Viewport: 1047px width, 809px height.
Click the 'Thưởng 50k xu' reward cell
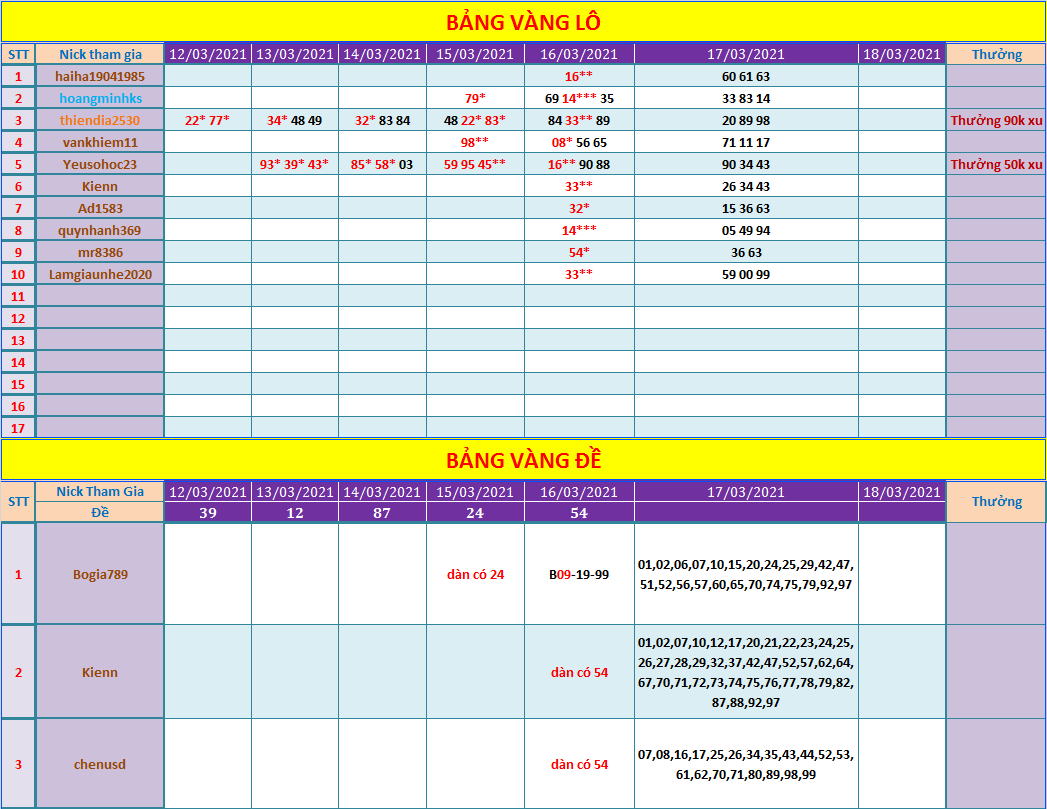click(x=996, y=164)
